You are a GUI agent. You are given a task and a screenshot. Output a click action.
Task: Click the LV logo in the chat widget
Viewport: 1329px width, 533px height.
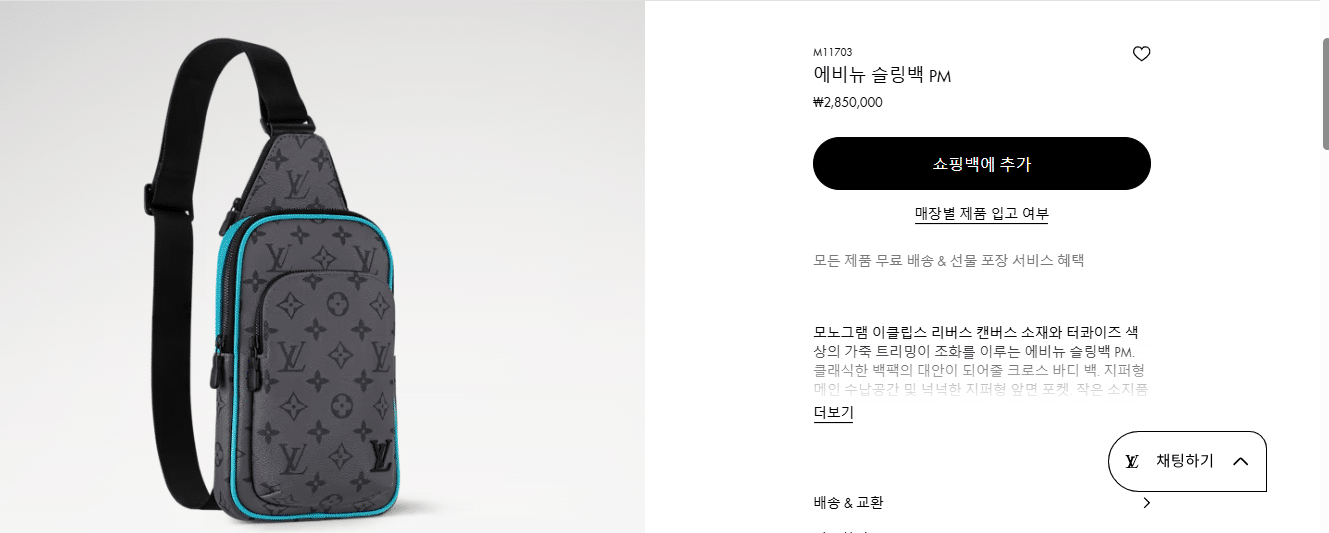1132,461
